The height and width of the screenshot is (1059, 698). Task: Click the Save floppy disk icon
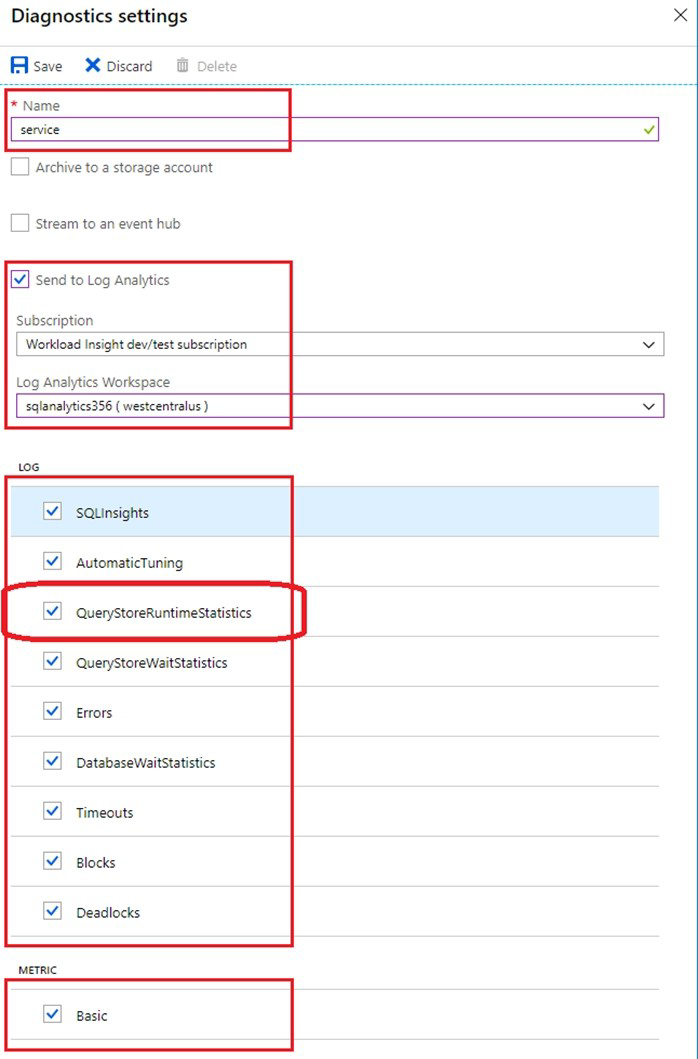(x=20, y=66)
